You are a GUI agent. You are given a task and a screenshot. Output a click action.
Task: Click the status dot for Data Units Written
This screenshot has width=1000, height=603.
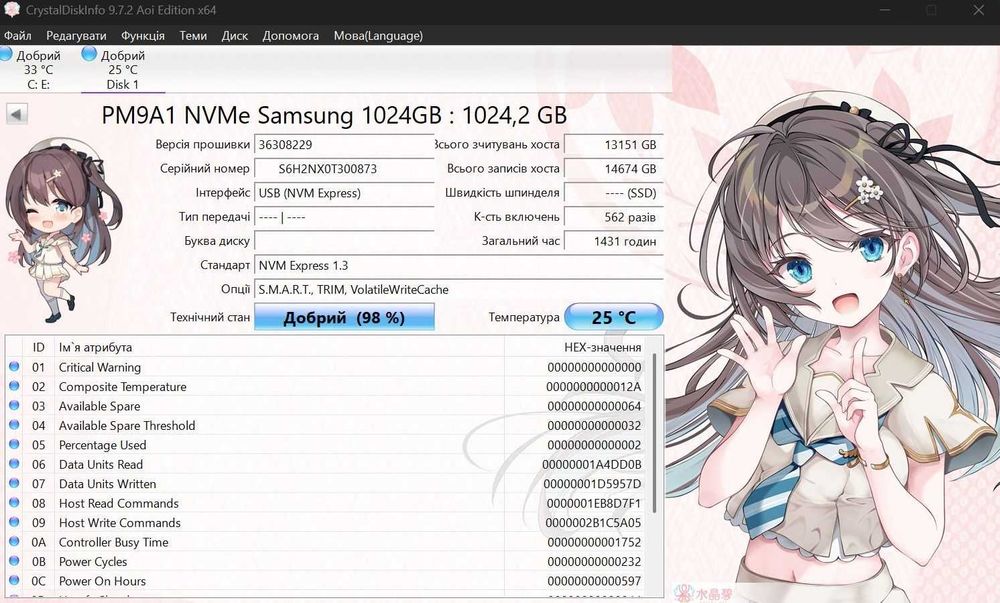point(14,483)
